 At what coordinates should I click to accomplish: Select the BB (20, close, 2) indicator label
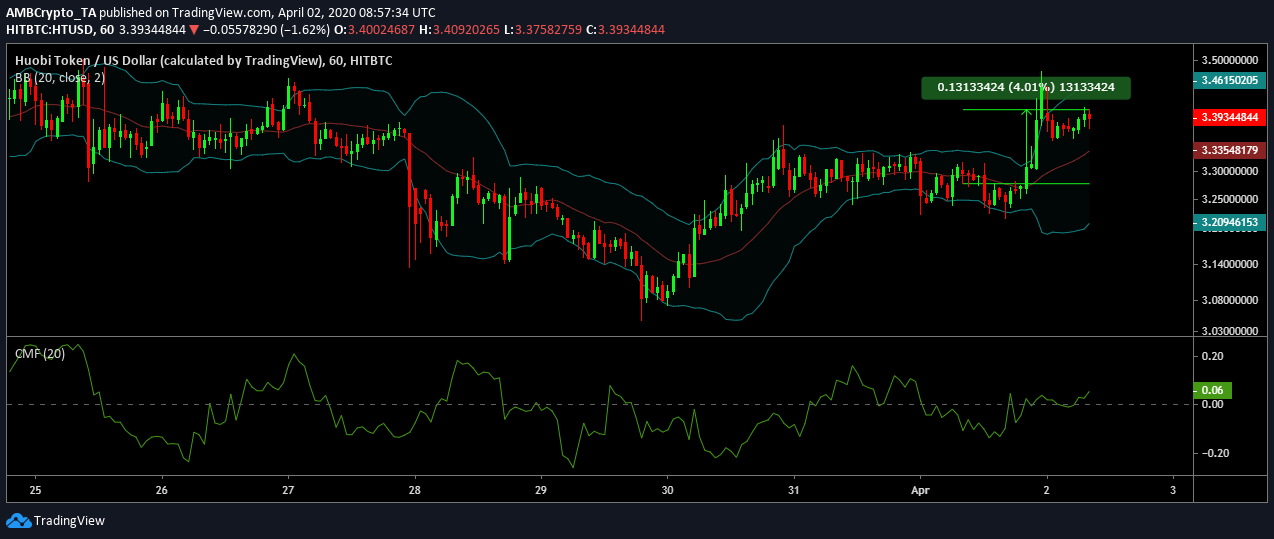59,77
